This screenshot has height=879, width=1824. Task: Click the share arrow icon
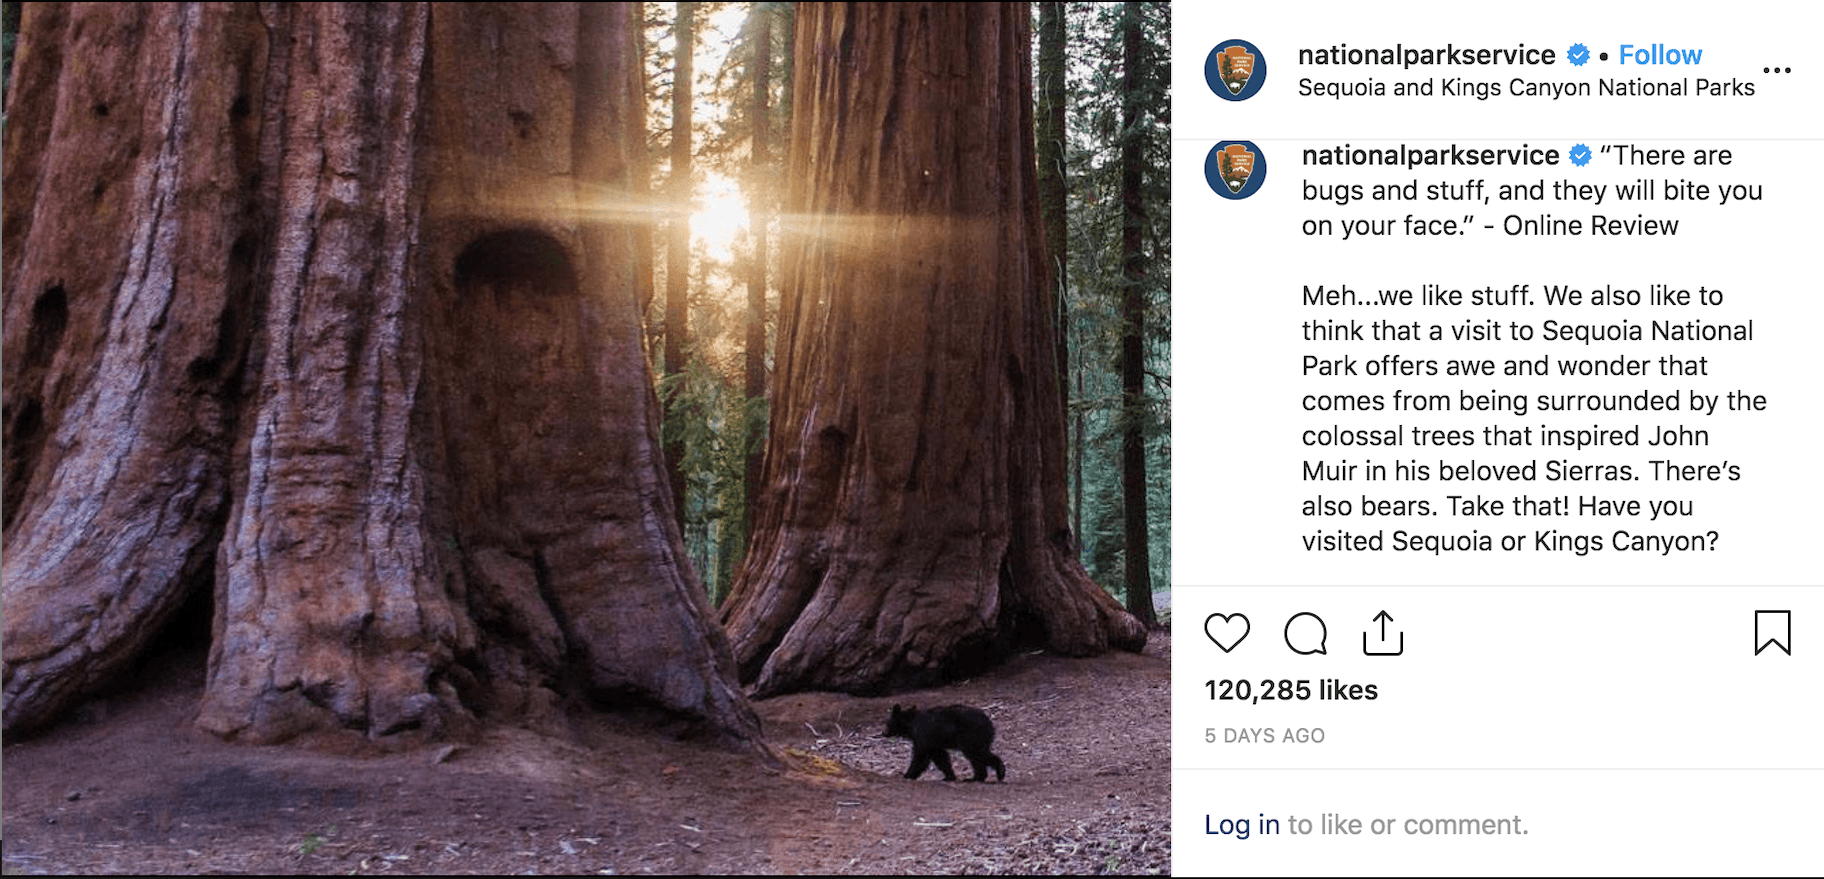click(1383, 633)
